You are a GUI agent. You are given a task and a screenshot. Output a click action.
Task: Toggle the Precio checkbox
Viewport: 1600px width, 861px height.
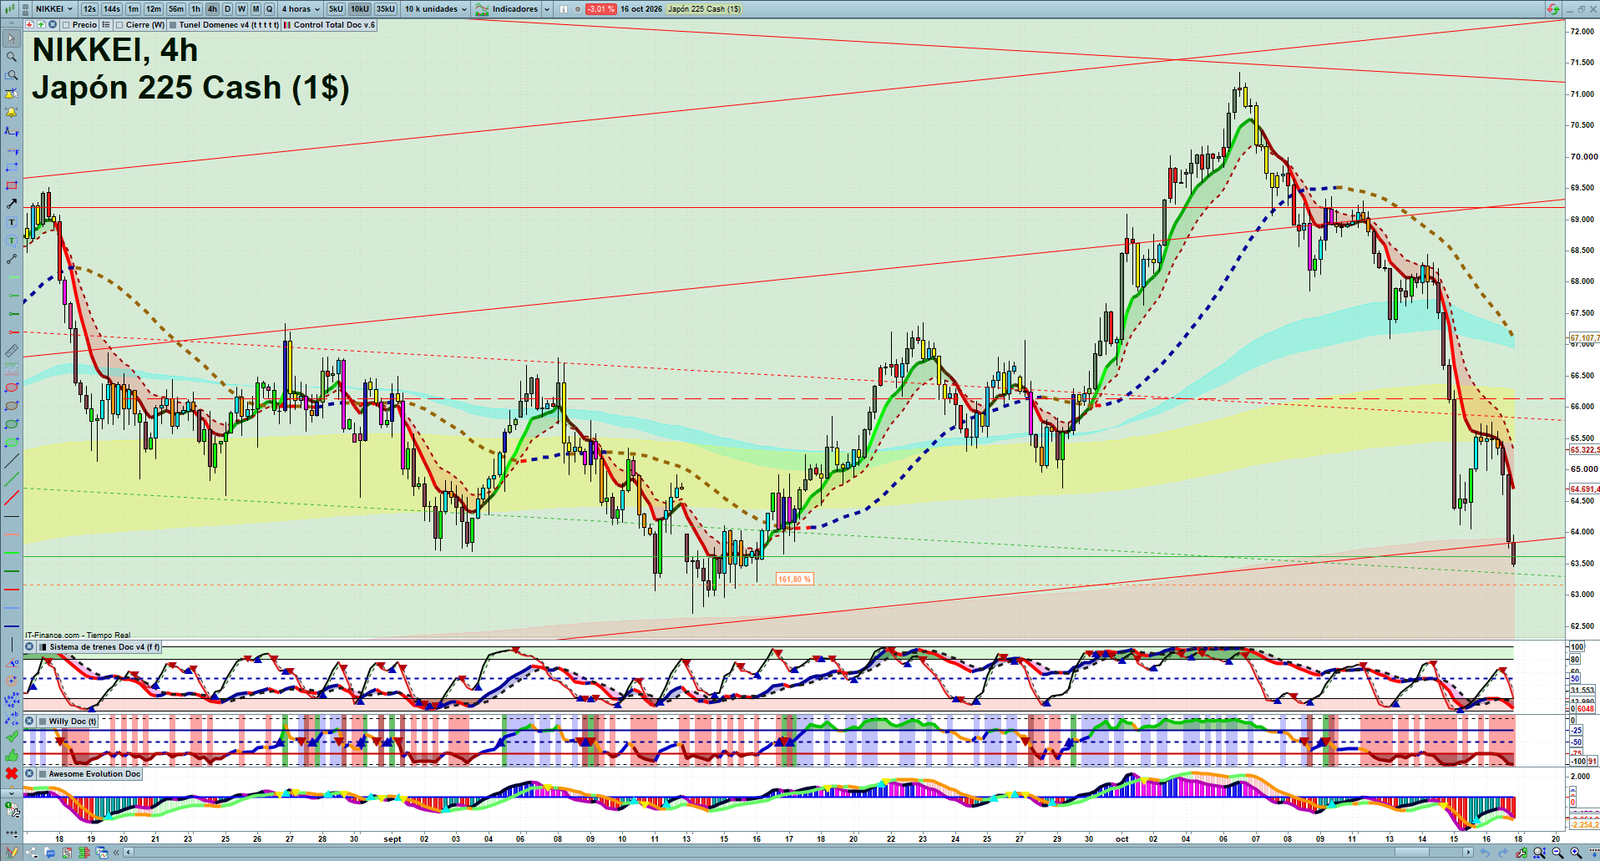pos(66,24)
